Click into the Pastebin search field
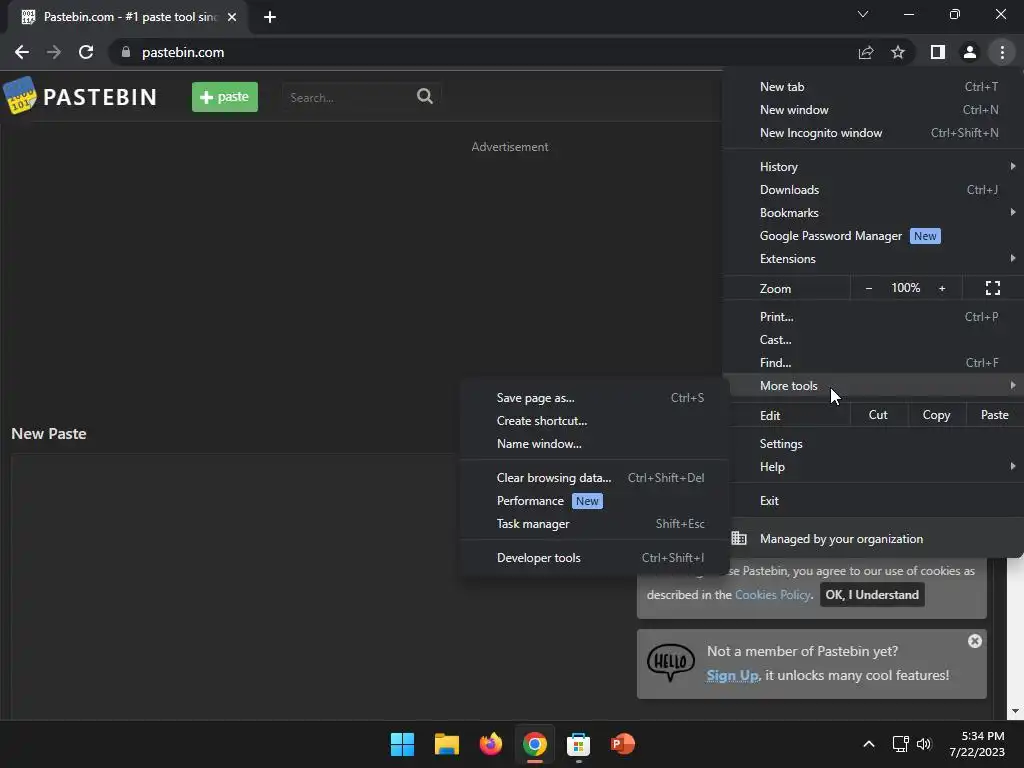1024x768 pixels. [x=349, y=97]
